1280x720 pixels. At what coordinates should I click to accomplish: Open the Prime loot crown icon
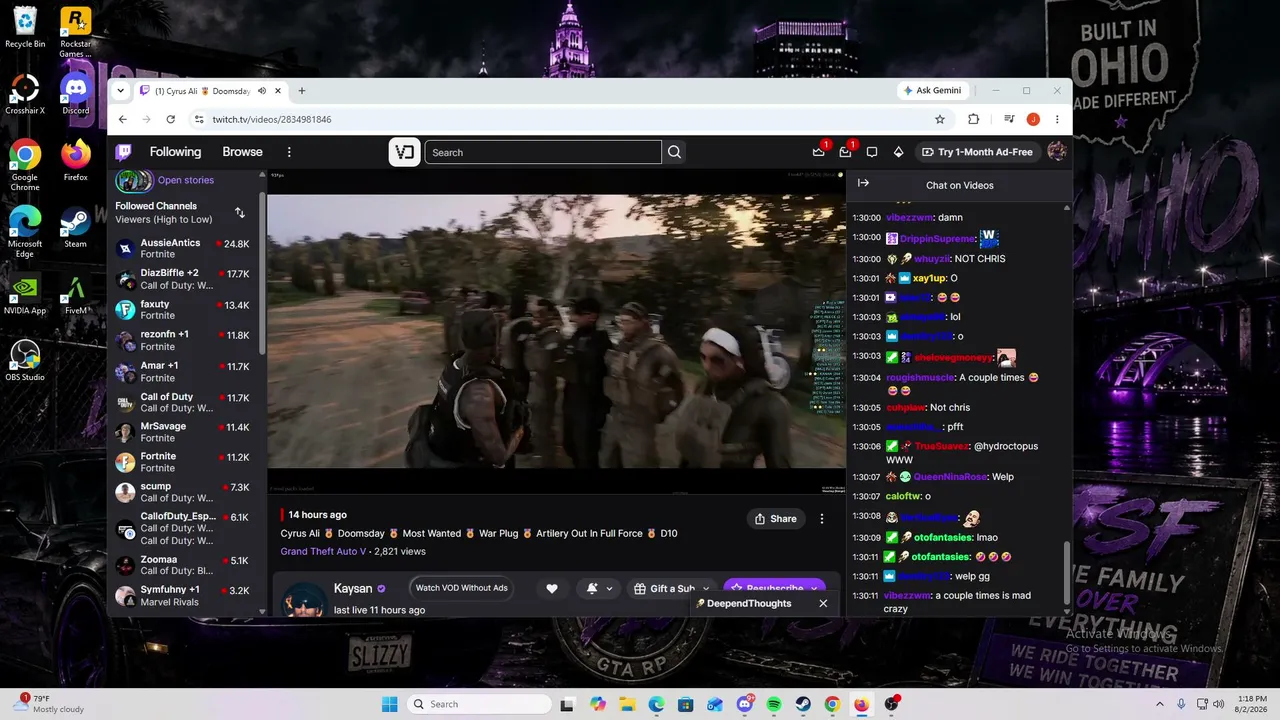click(819, 152)
